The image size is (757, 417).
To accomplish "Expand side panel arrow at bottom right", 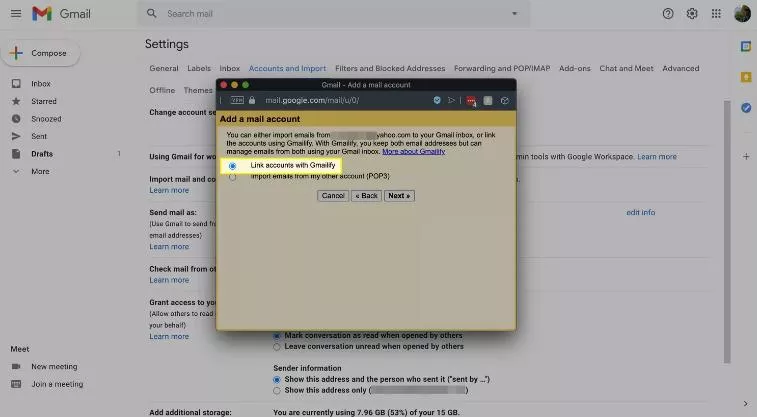I will (746, 403).
